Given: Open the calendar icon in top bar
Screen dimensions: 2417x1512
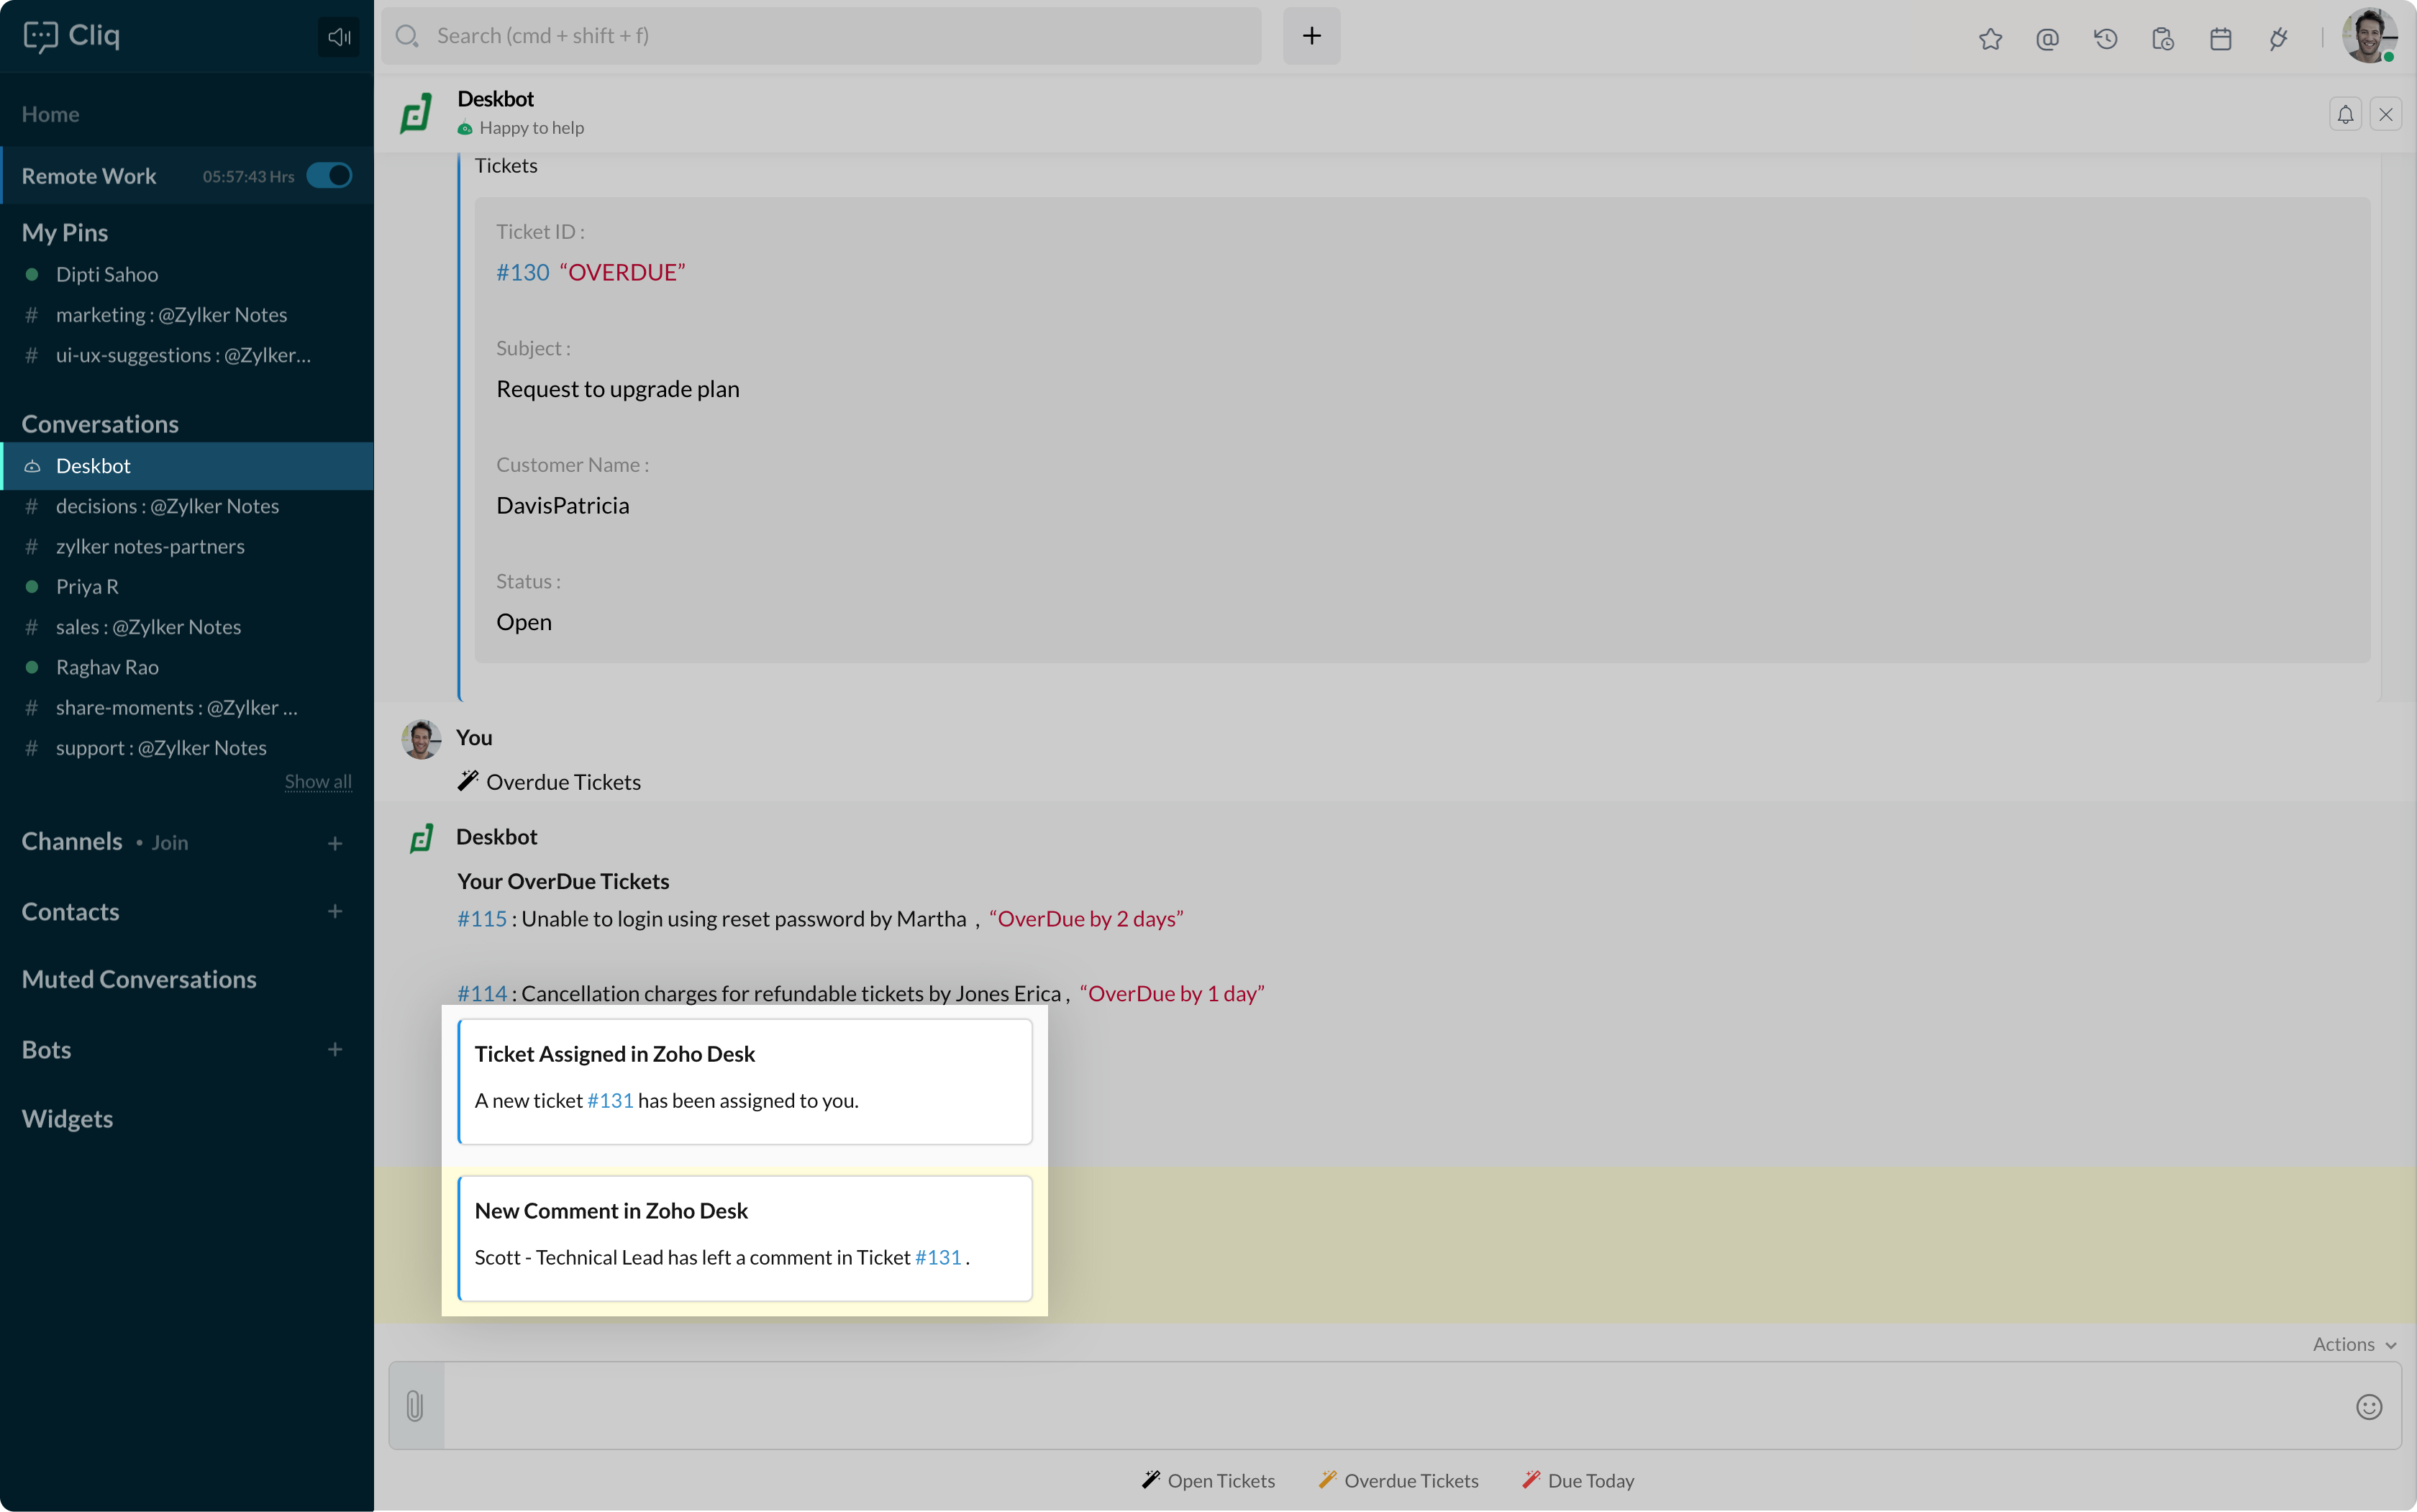Looking at the screenshot, I should 2220,38.
